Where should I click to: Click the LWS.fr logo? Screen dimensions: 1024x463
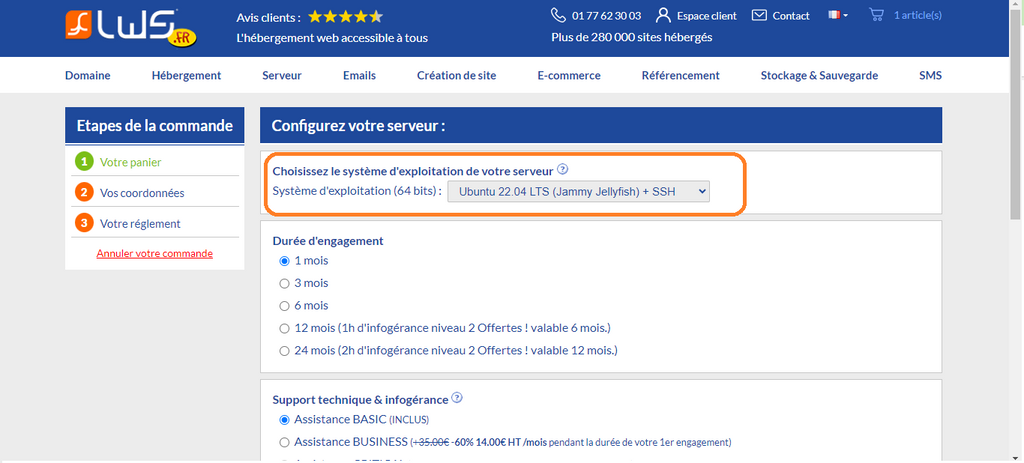131,28
